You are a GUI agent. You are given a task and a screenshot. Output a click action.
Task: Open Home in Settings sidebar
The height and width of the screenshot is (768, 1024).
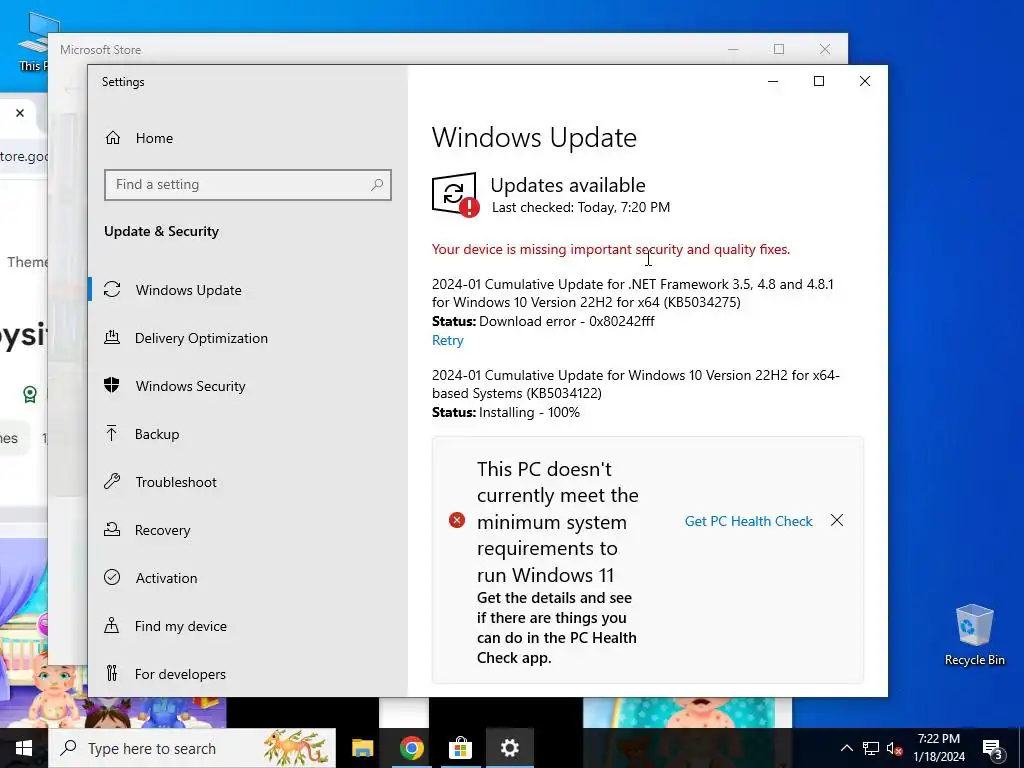248,138
